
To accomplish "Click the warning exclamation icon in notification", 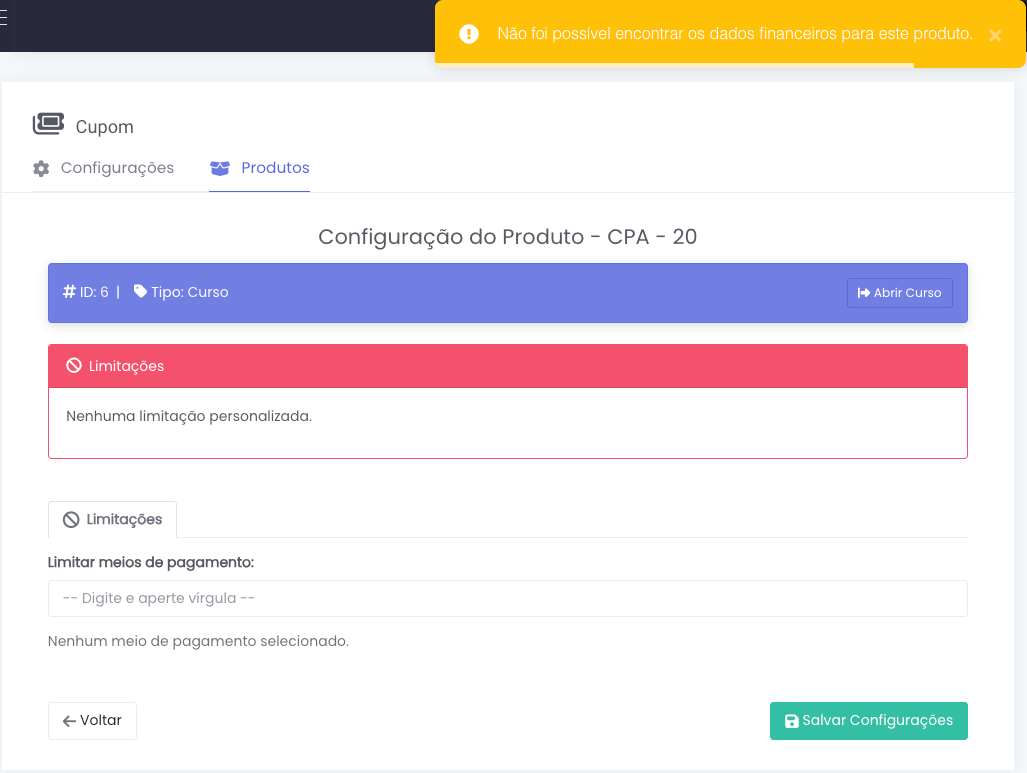I will pyautogui.click(x=469, y=34).
